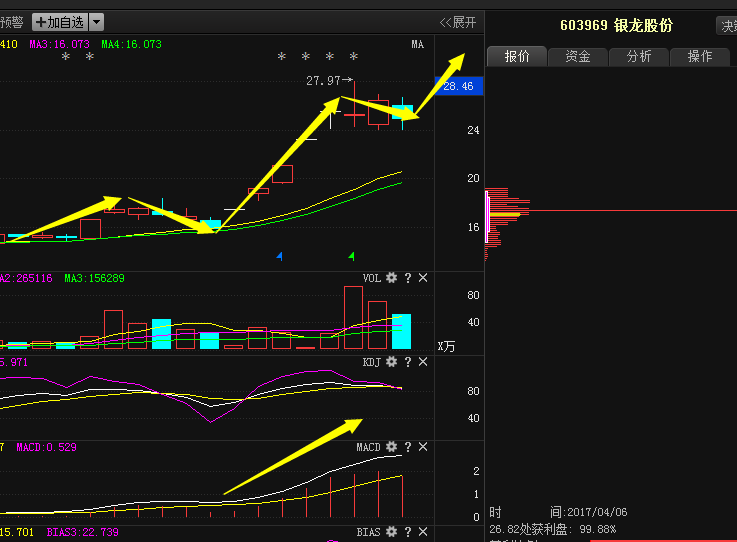Close the VOL indicator panel
The width and height of the screenshot is (737, 542).
(x=423, y=278)
